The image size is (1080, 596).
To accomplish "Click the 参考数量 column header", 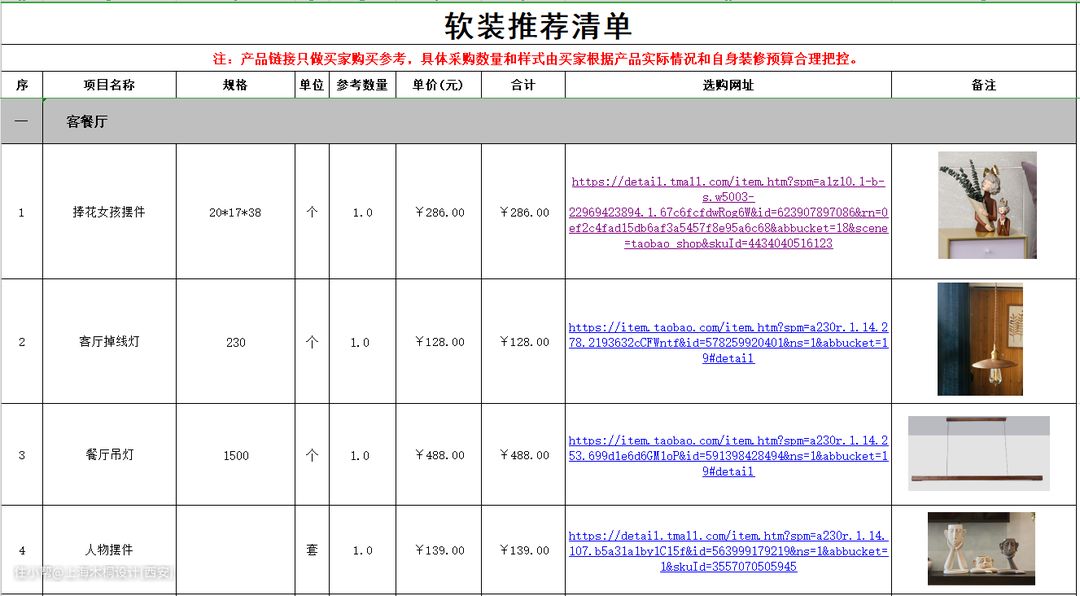I will coord(362,85).
